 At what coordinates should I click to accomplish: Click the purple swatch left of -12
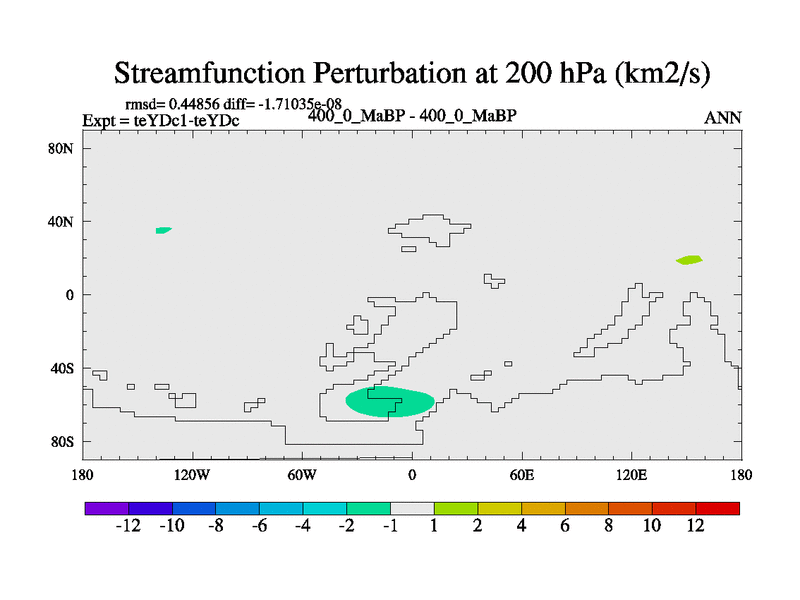(x=106, y=508)
